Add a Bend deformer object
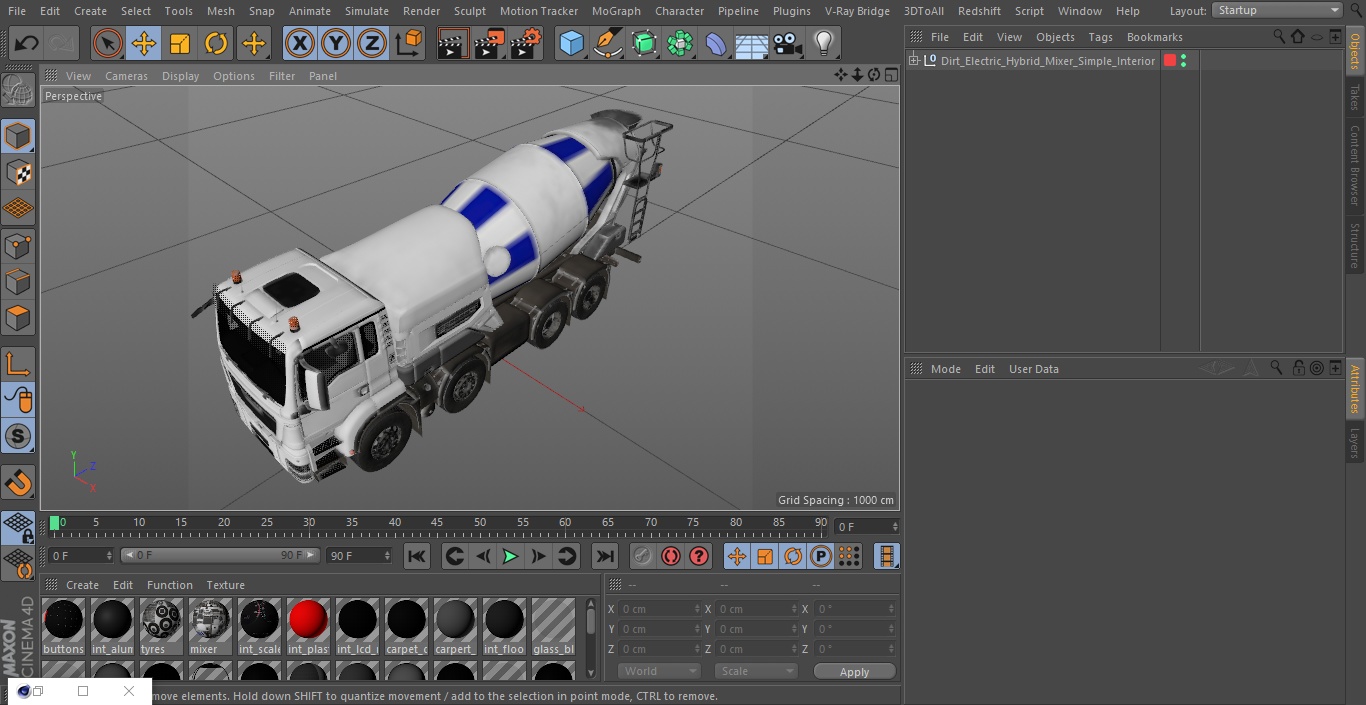This screenshot has width=1366, height=705. pyautogui.click(x=716, y=43)
